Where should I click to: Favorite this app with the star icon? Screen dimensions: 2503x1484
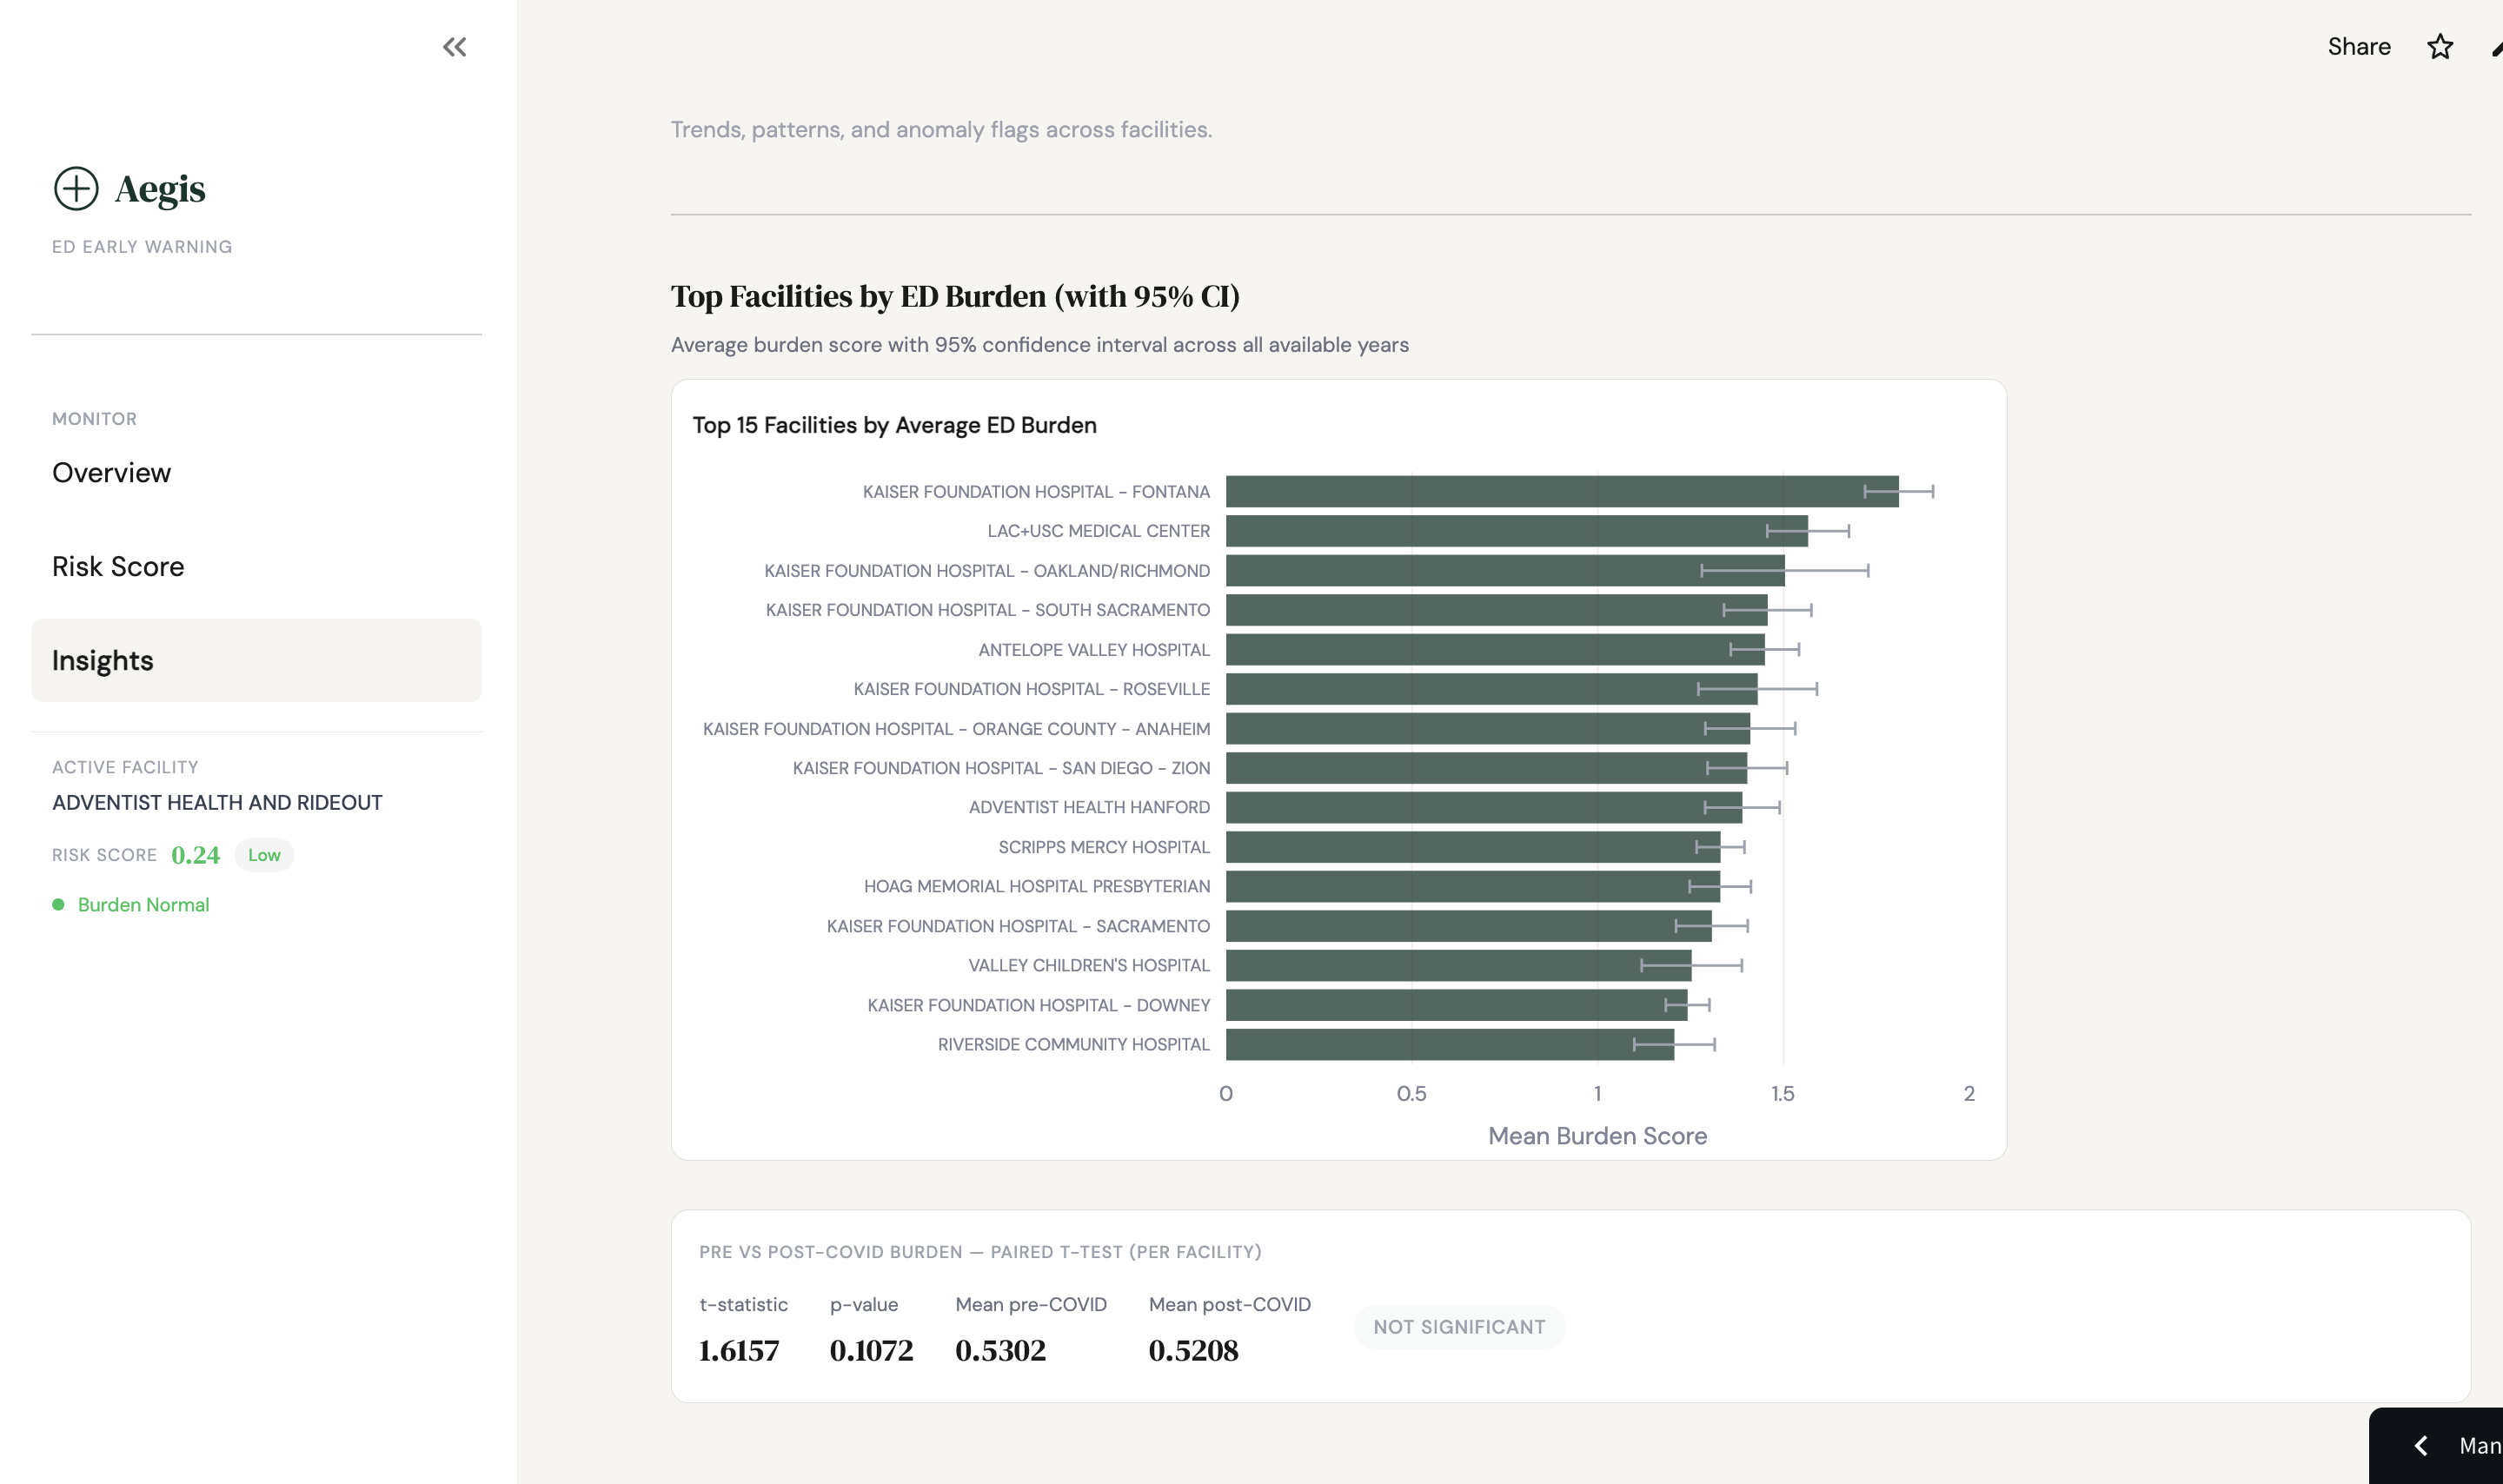pos(2440,47)
